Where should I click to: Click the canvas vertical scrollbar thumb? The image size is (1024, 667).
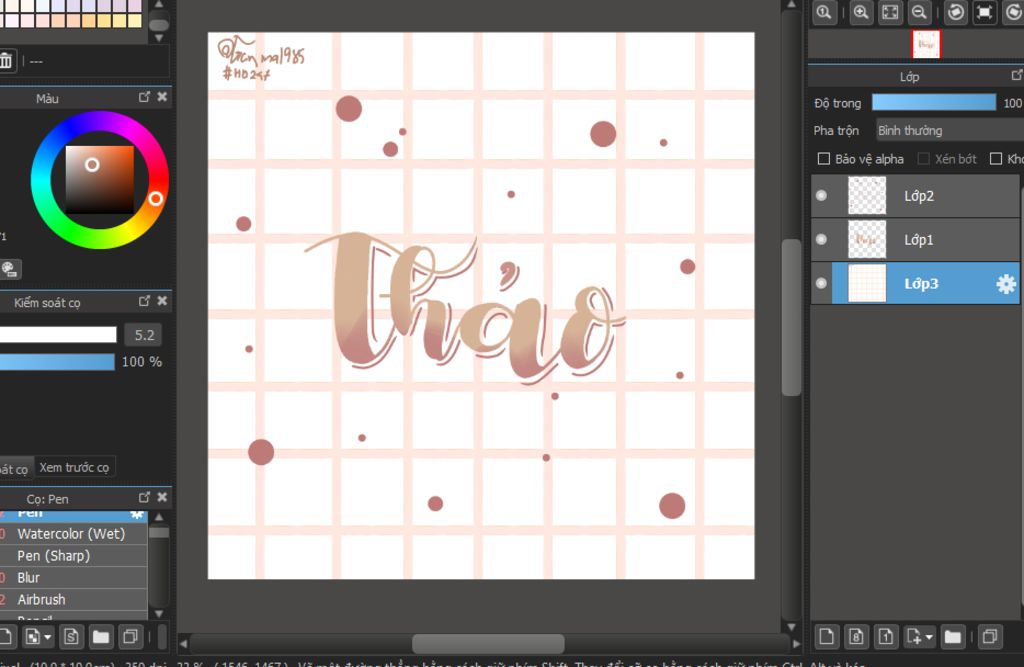pos(792,317)
